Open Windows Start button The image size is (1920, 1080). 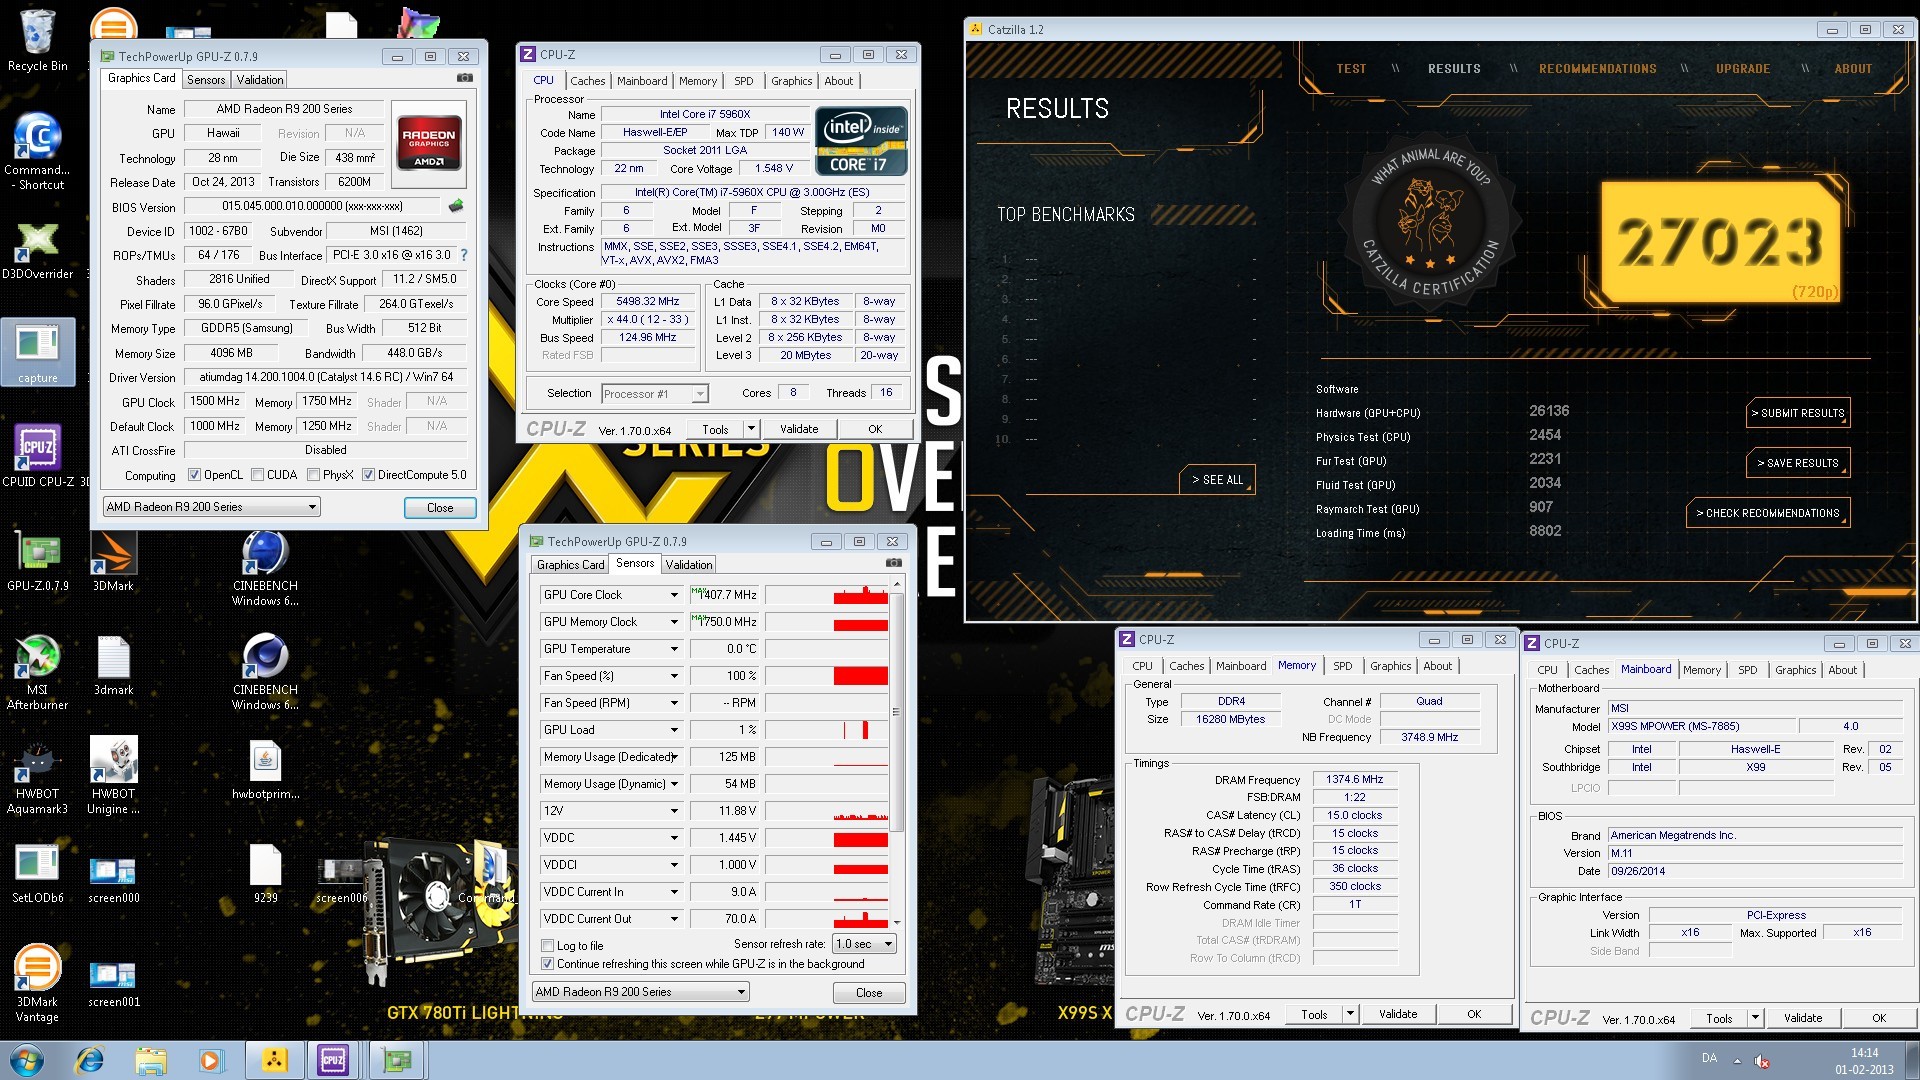pos(27,1060)
